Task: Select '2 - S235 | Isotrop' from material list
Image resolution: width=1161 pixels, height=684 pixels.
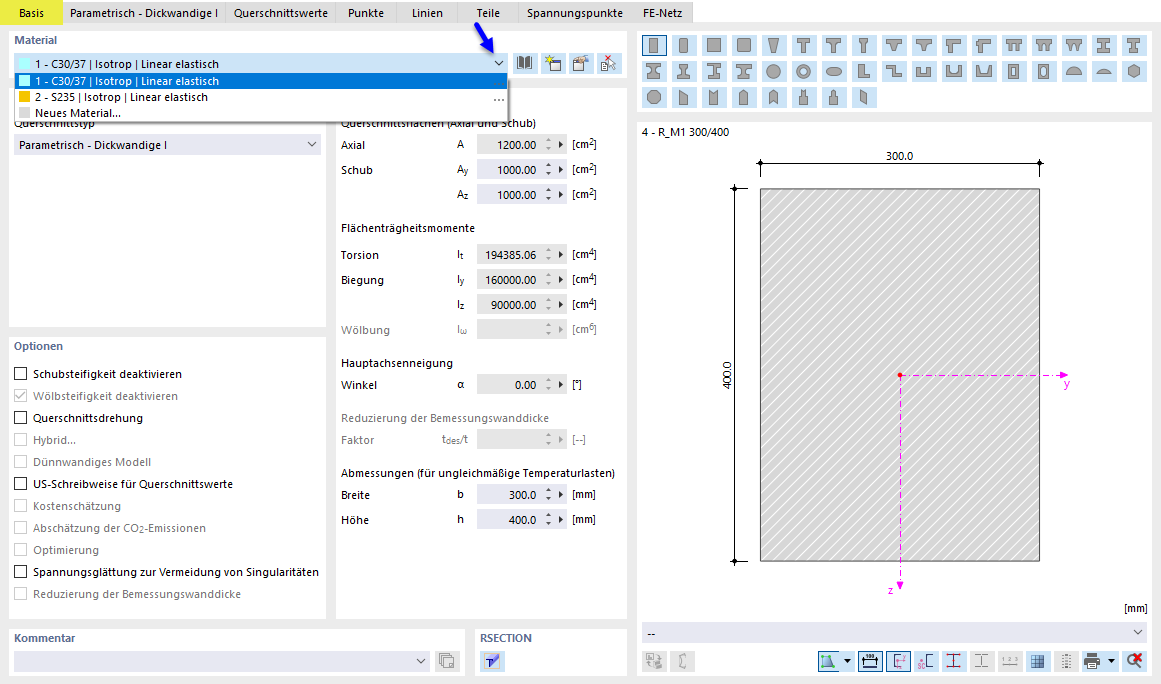Action: [261, 97]
